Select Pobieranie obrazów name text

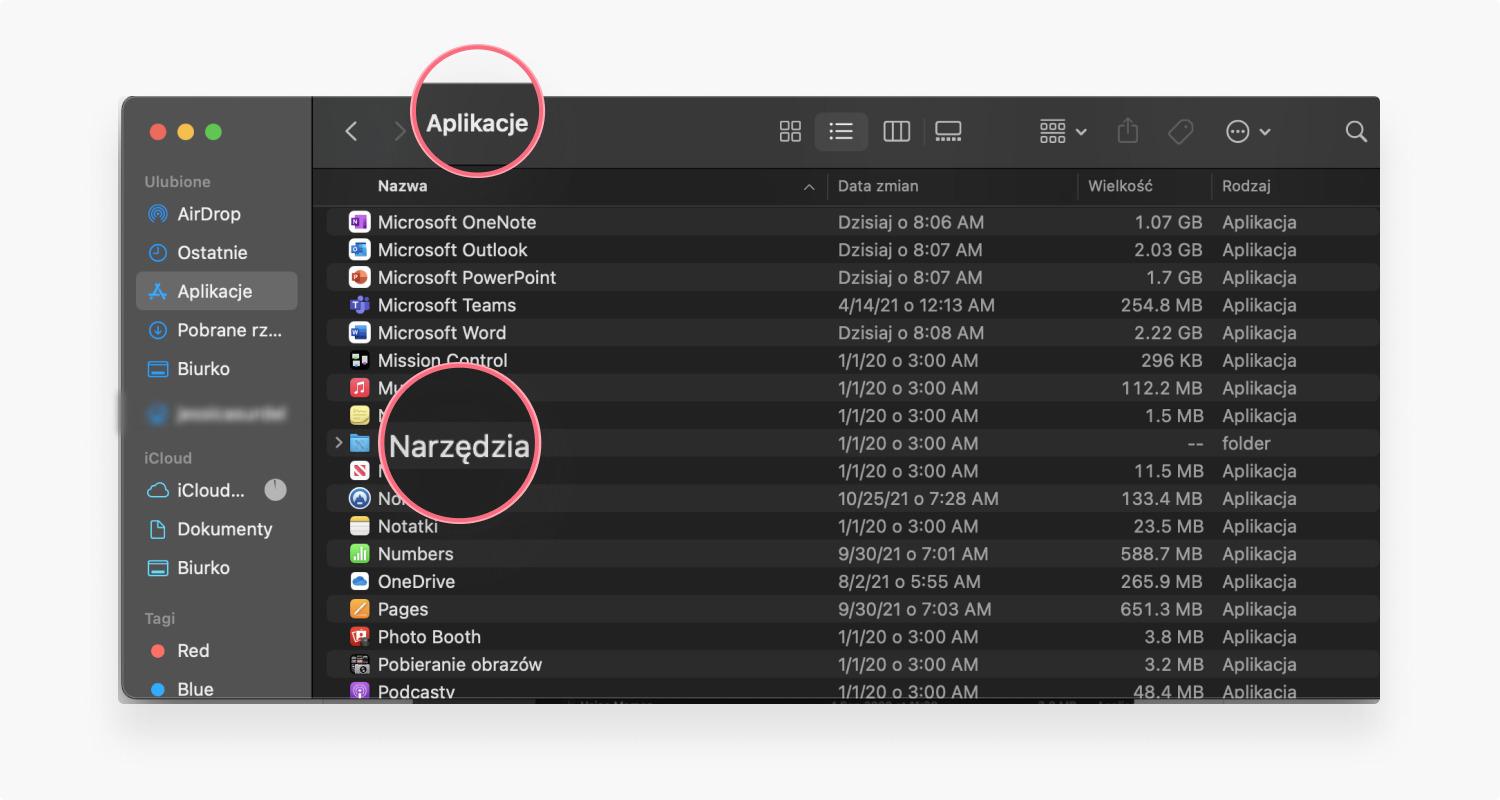coord(460,664)
